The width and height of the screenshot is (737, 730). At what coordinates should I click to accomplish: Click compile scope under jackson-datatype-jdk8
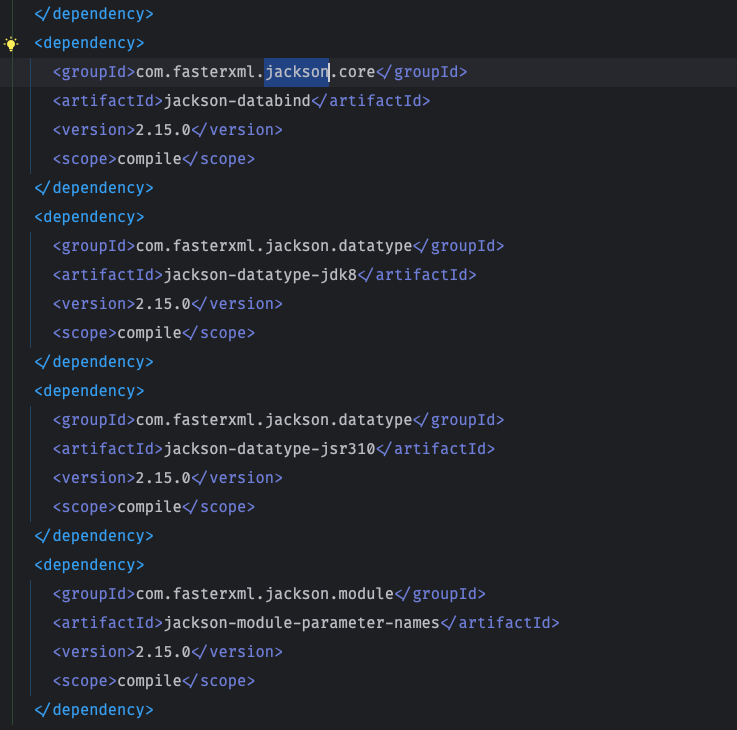149,333
